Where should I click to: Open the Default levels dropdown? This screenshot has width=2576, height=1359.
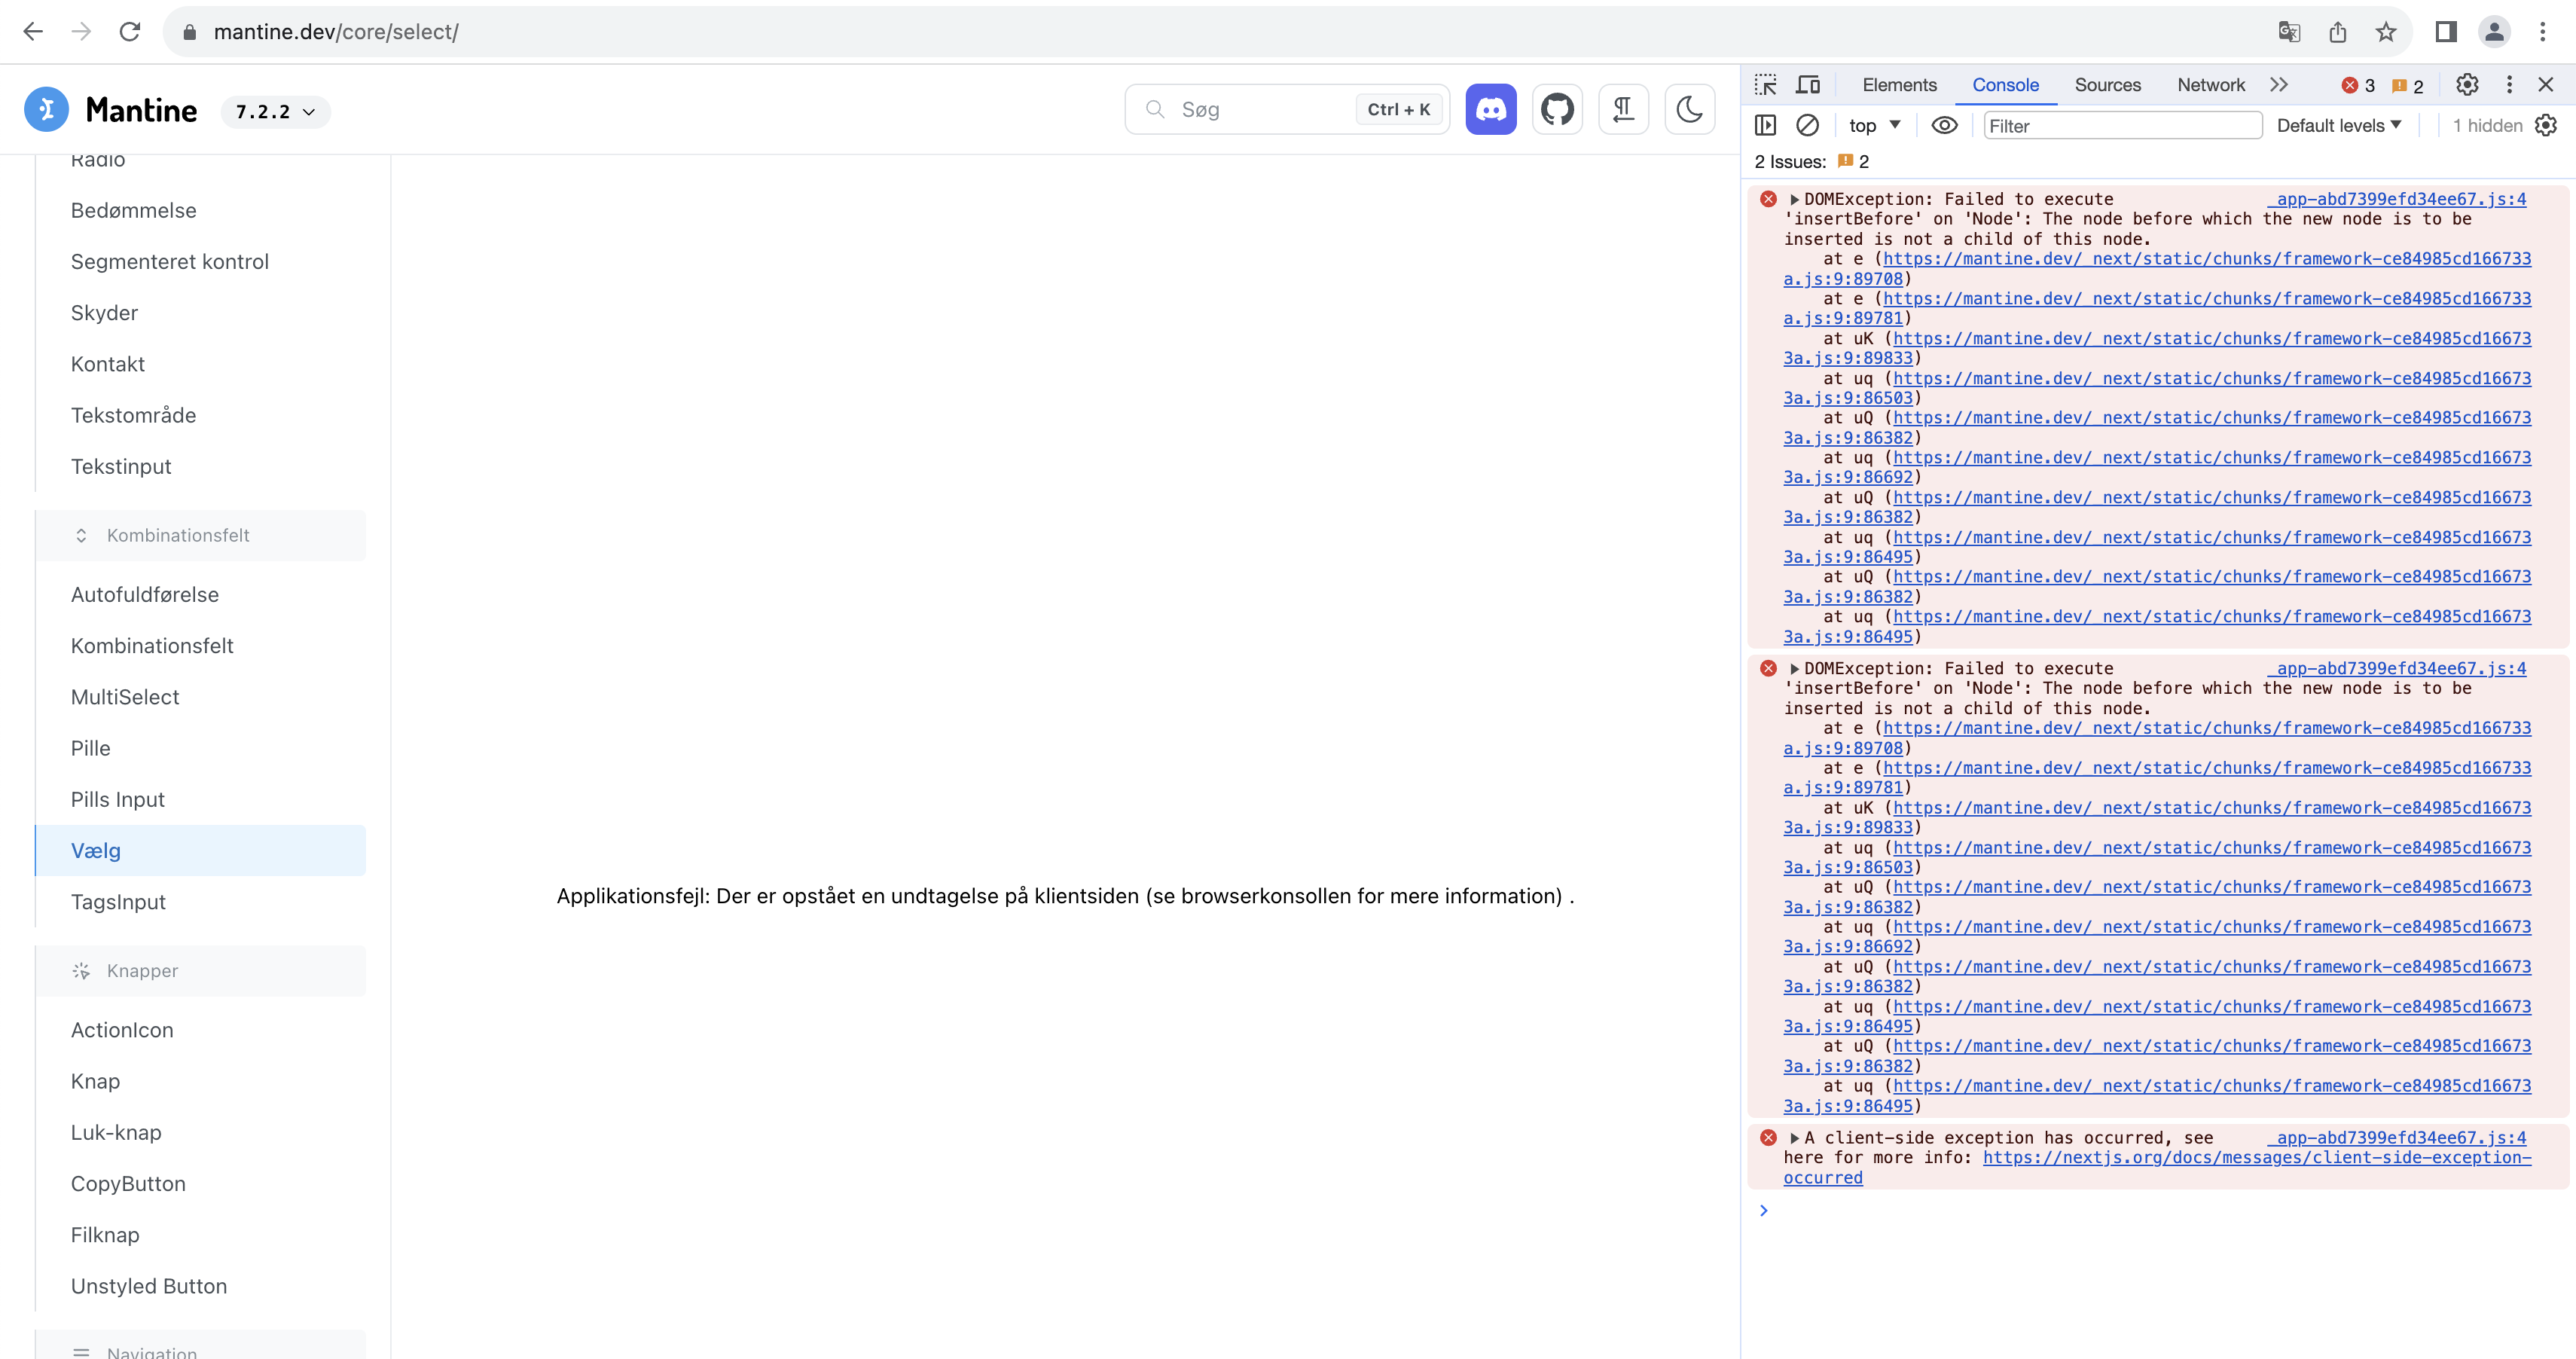point(2337,125)
